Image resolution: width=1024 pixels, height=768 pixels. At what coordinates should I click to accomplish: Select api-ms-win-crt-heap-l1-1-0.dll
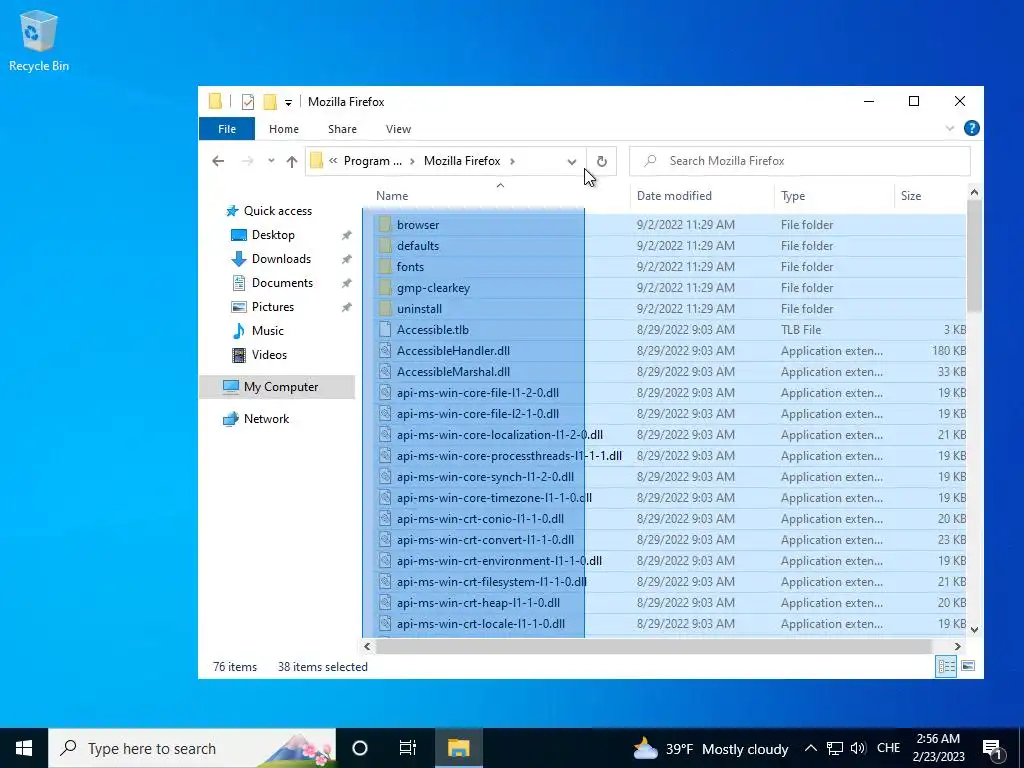tap(478, 603)
